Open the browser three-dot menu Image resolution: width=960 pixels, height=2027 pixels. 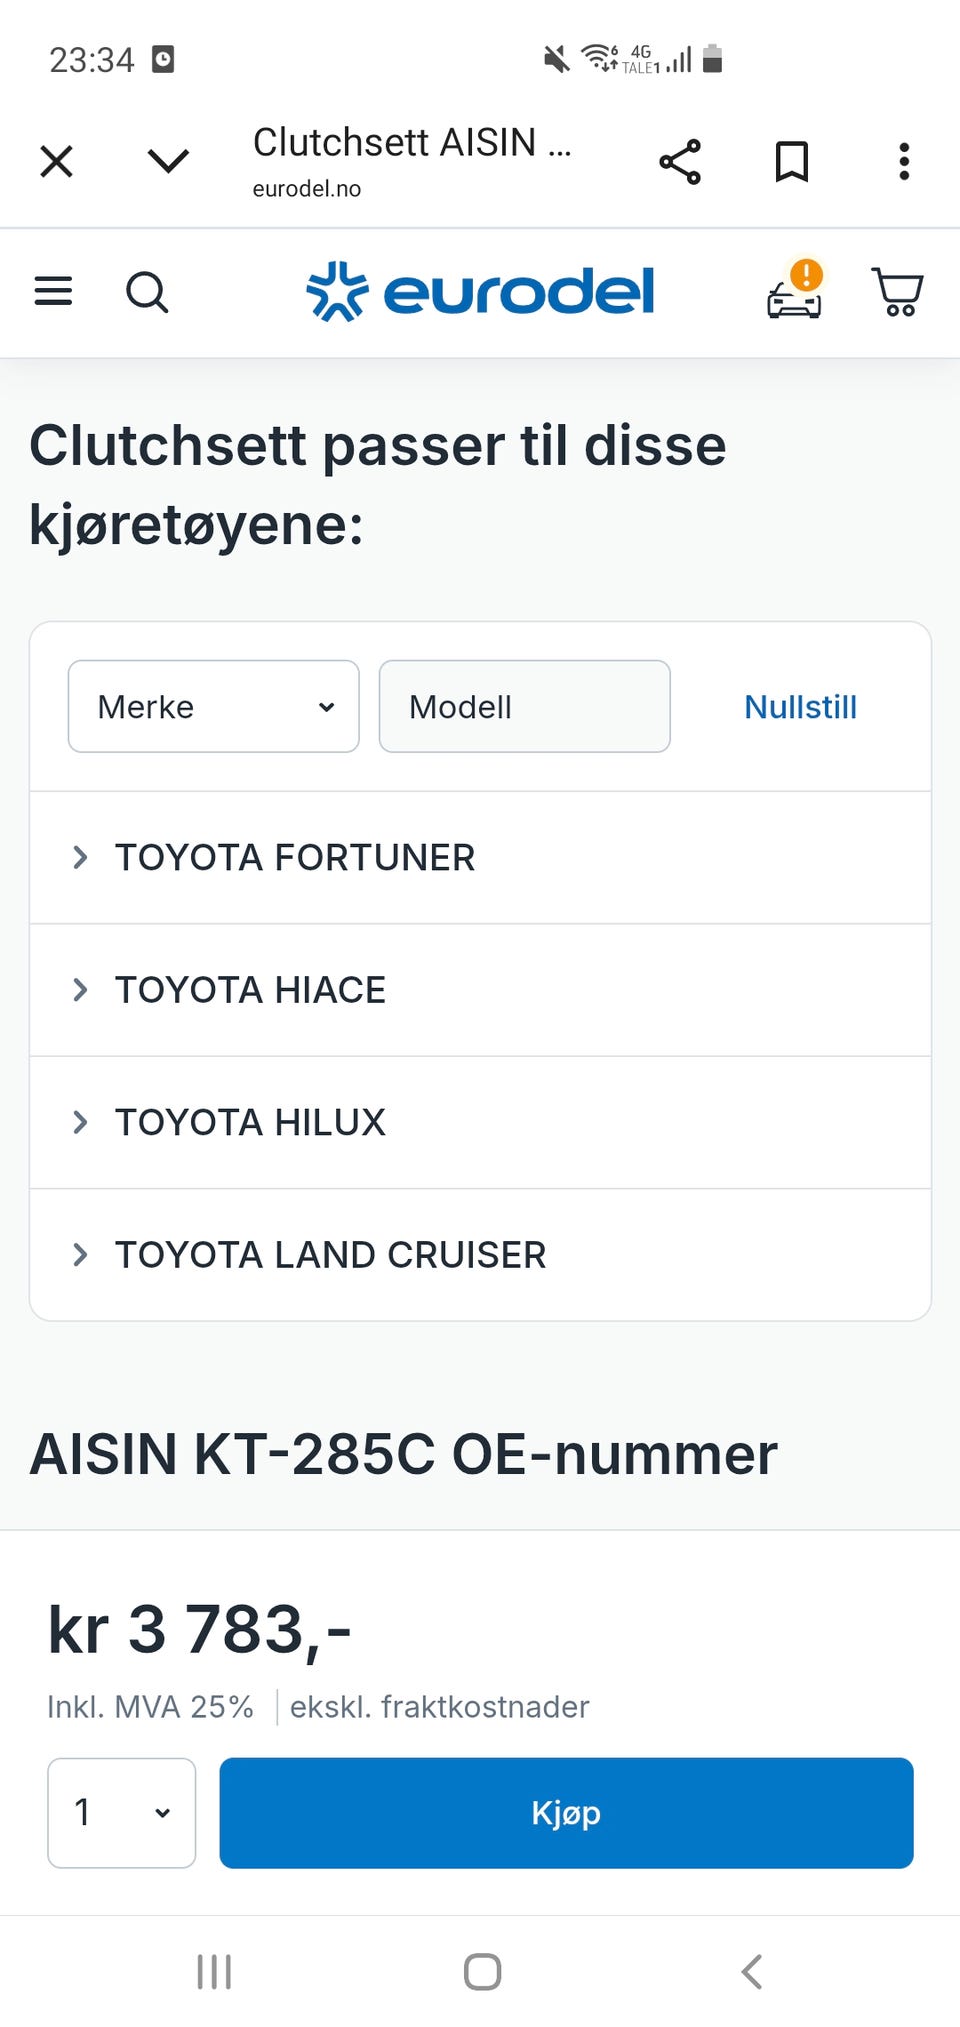click(x=904, y=162)
